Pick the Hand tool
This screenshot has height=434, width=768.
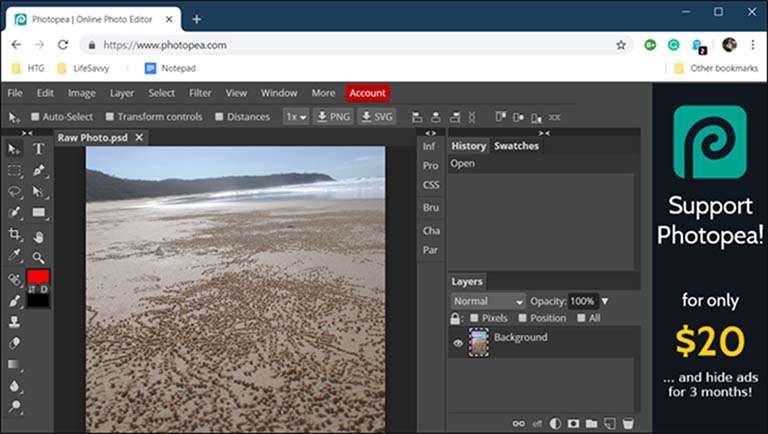tap(38, 236)
